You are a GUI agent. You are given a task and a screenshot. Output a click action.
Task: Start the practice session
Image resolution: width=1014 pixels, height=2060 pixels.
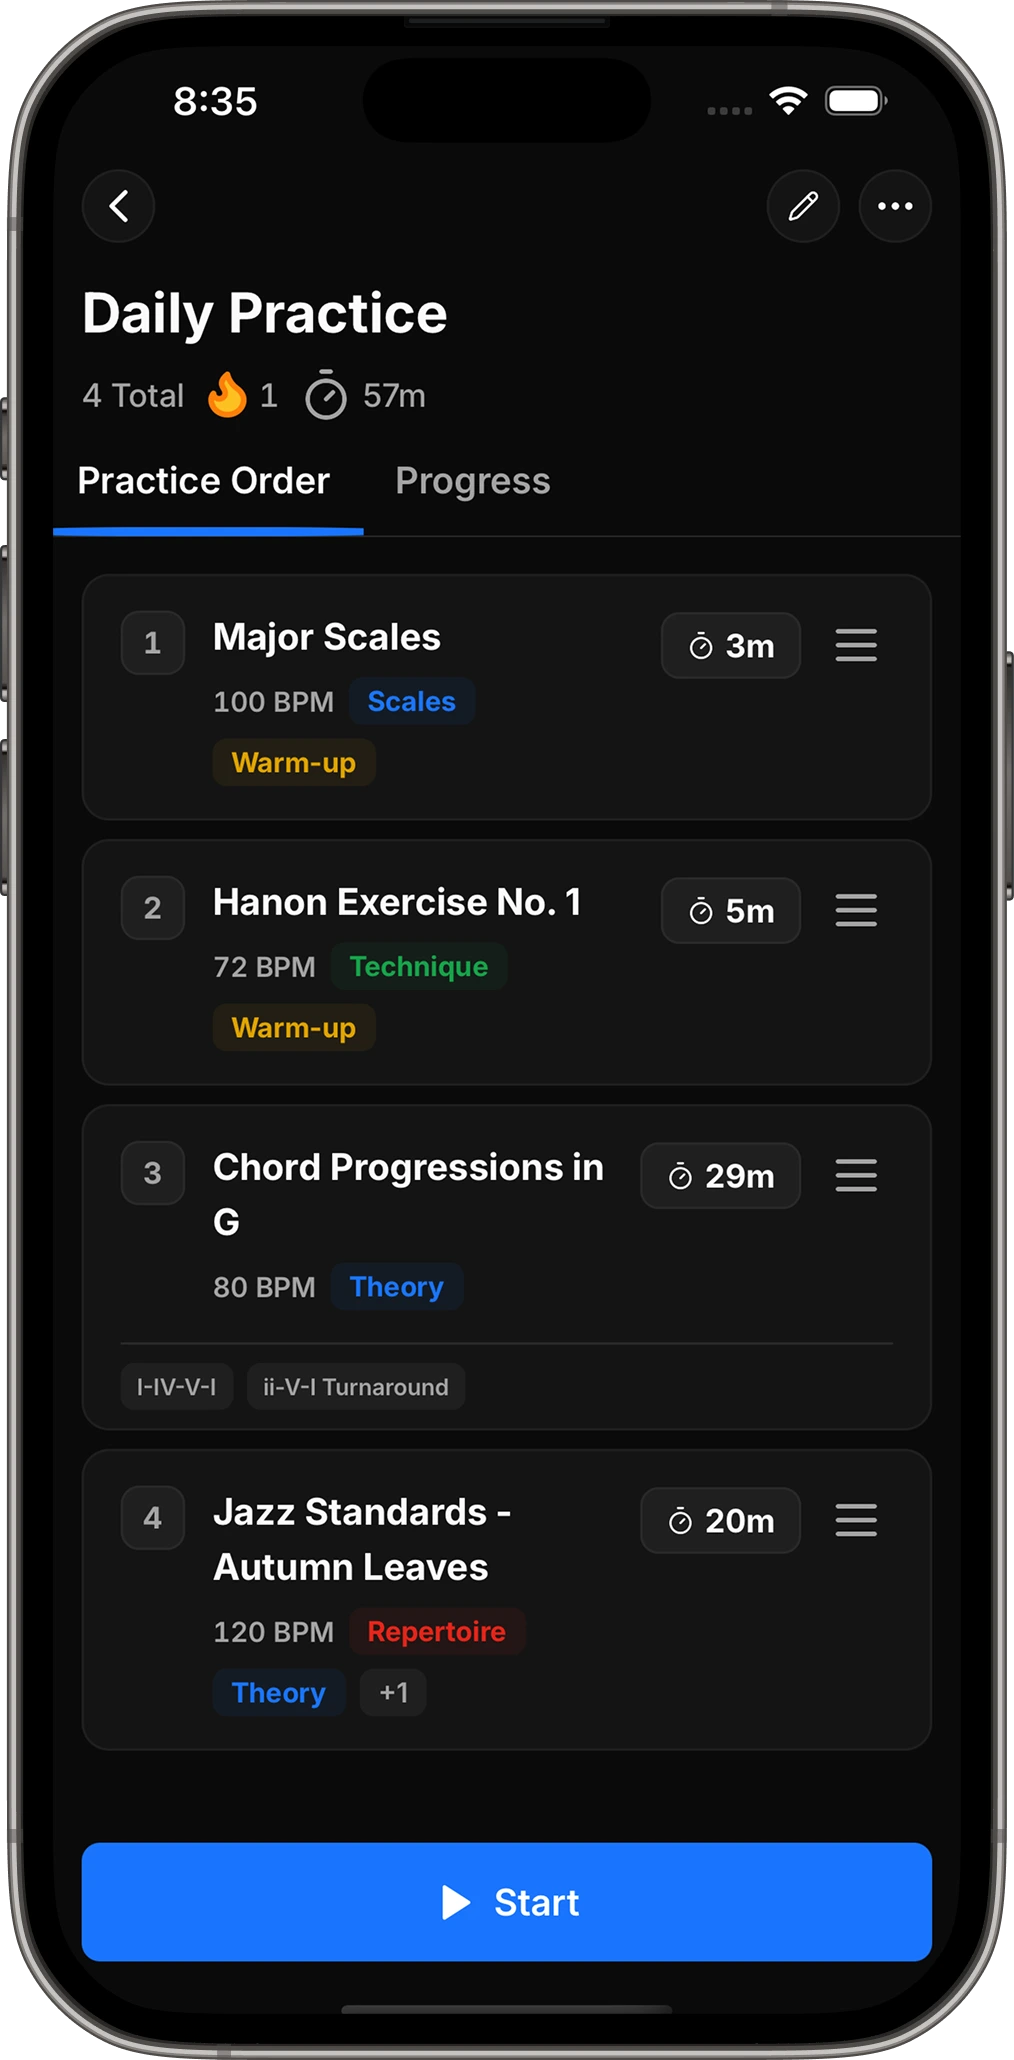[507, 1902]
